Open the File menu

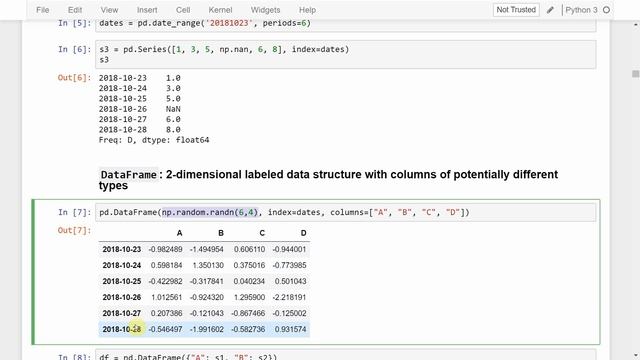coord(42,10)
